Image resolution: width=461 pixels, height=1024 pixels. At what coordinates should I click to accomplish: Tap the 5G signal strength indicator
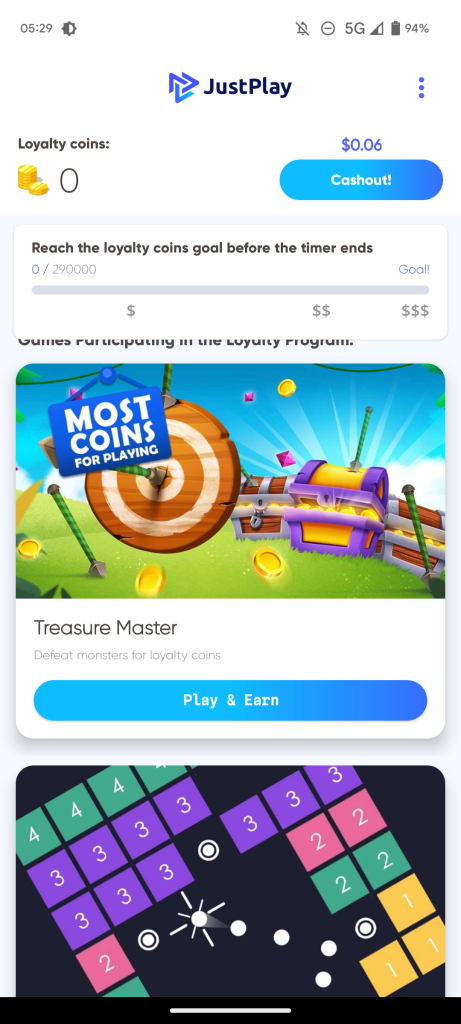point(364,28)
